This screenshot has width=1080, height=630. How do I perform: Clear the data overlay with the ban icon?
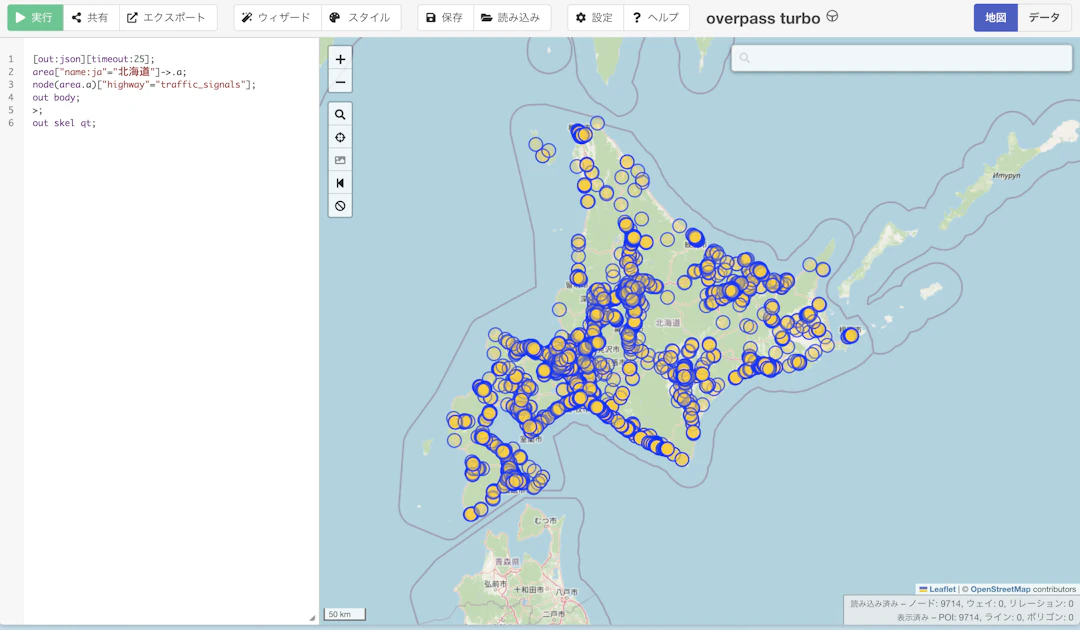340,206
